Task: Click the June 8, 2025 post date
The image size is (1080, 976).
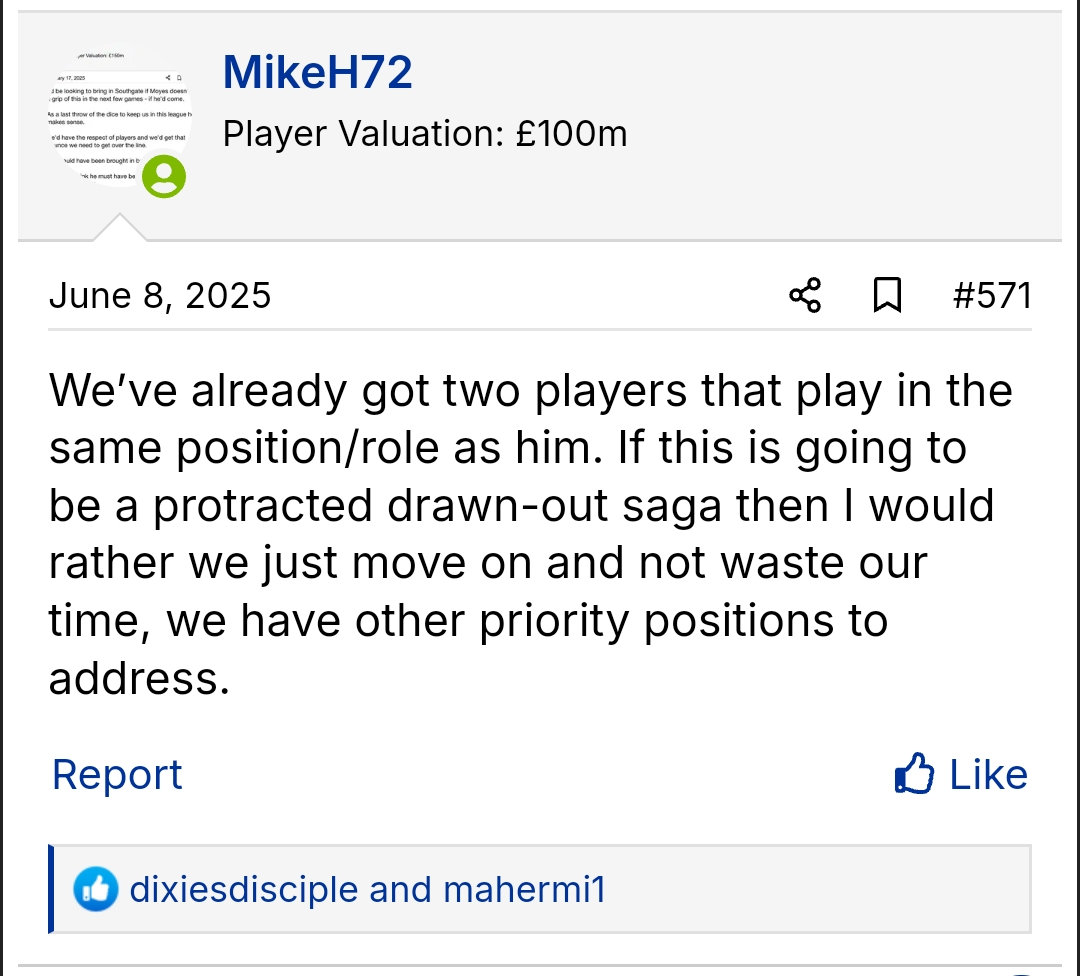Action: click(x=160, y=296)
